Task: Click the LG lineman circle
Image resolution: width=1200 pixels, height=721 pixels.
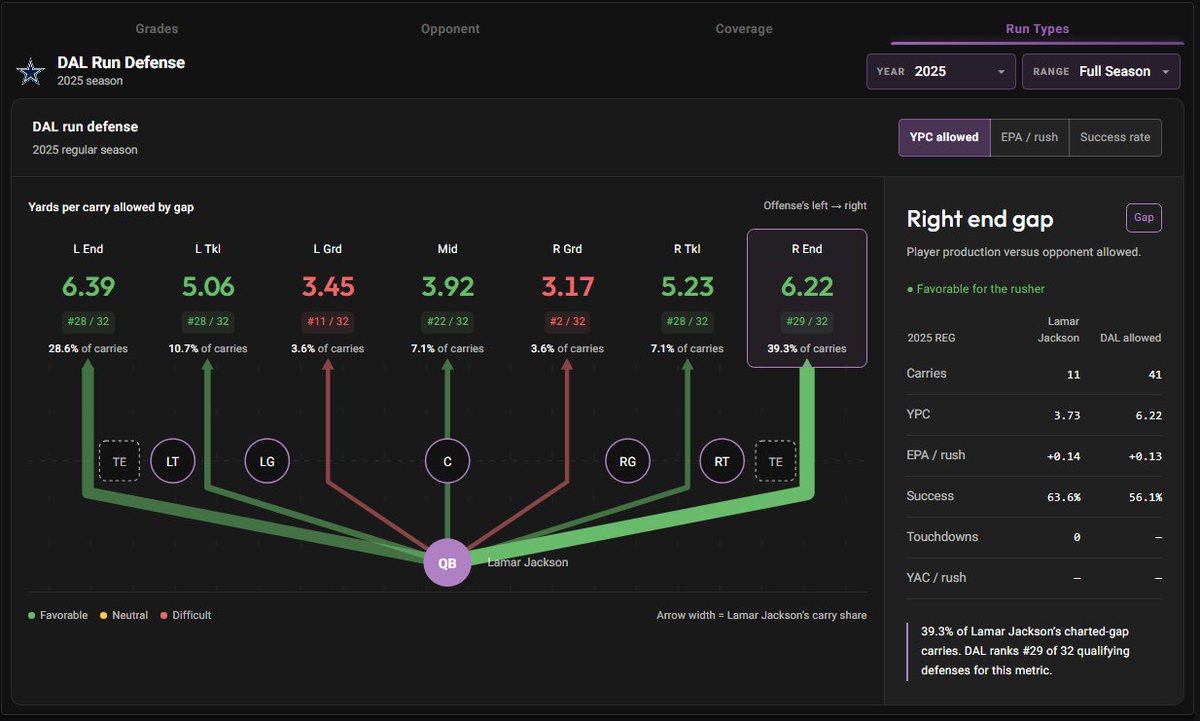Action: (267, 461)
